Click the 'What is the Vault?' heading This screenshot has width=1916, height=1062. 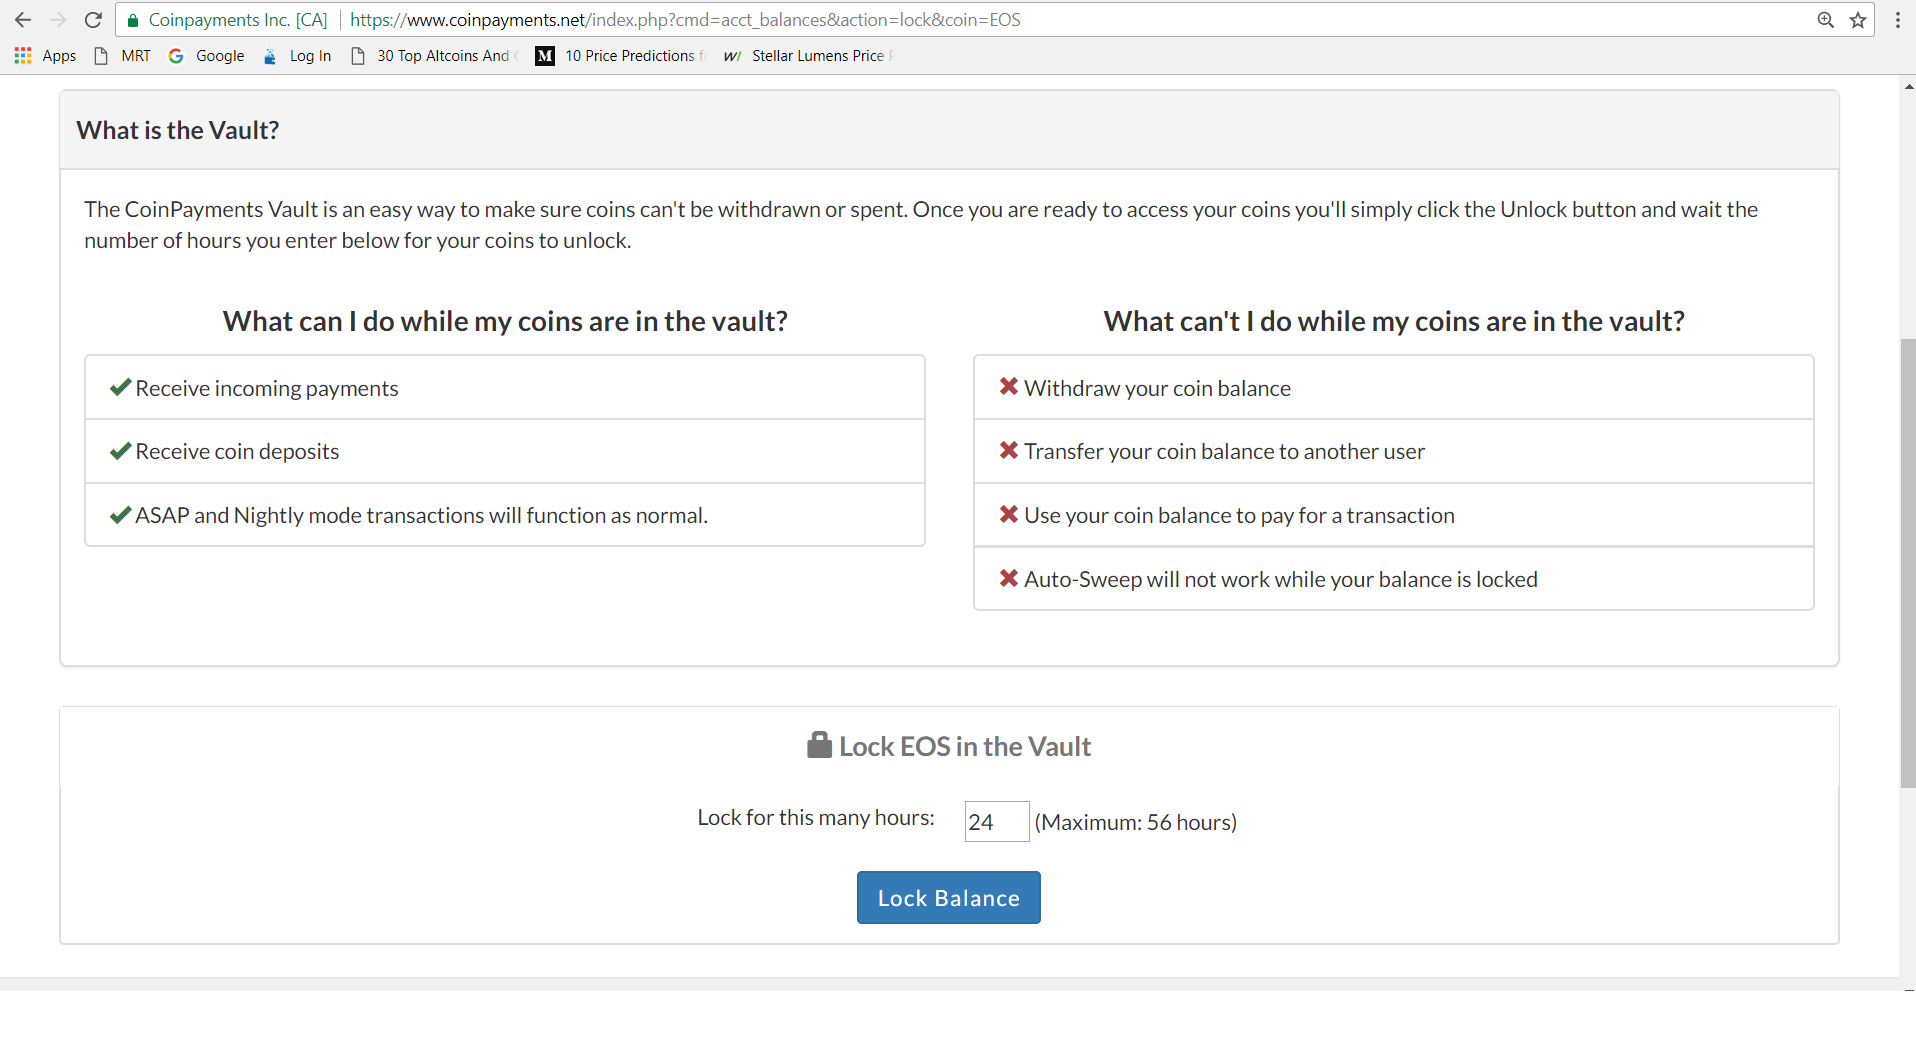click(178, 130)
